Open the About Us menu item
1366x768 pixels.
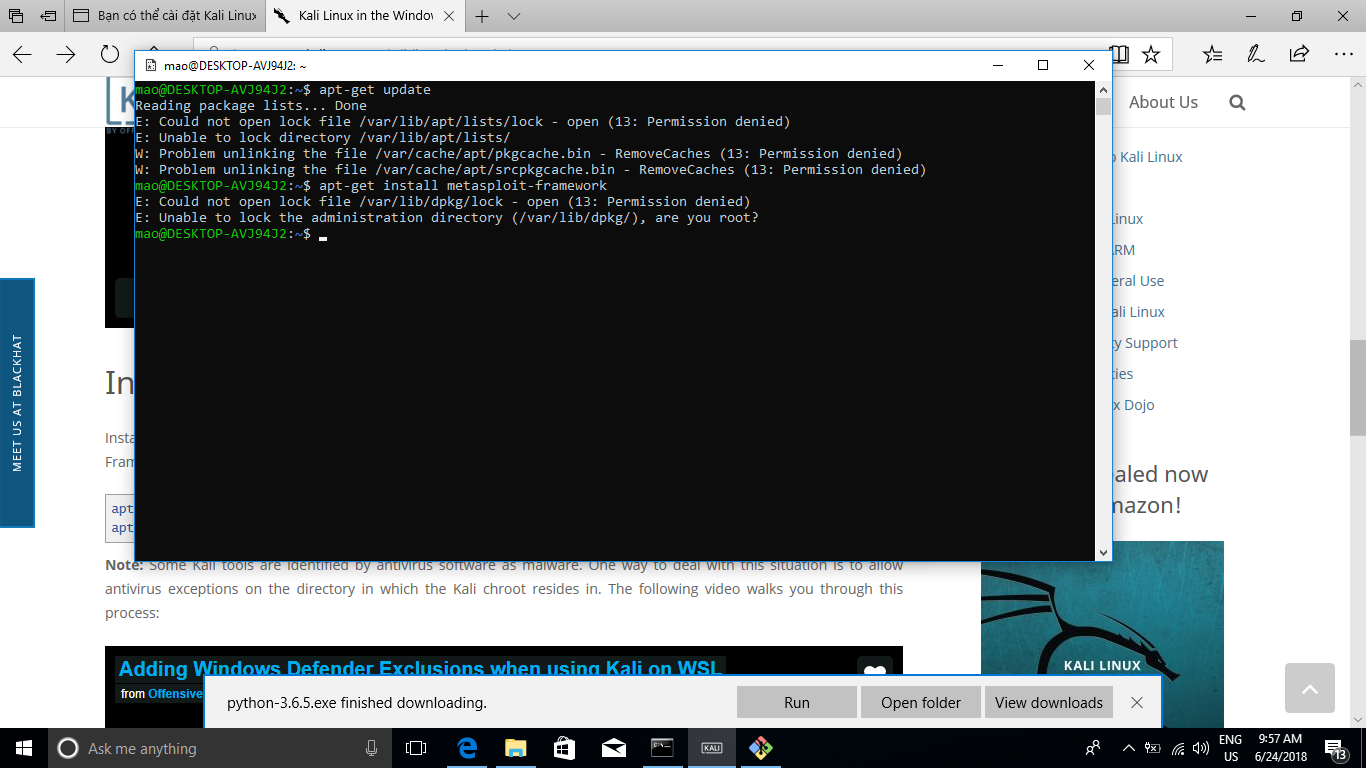[1163, 102]
